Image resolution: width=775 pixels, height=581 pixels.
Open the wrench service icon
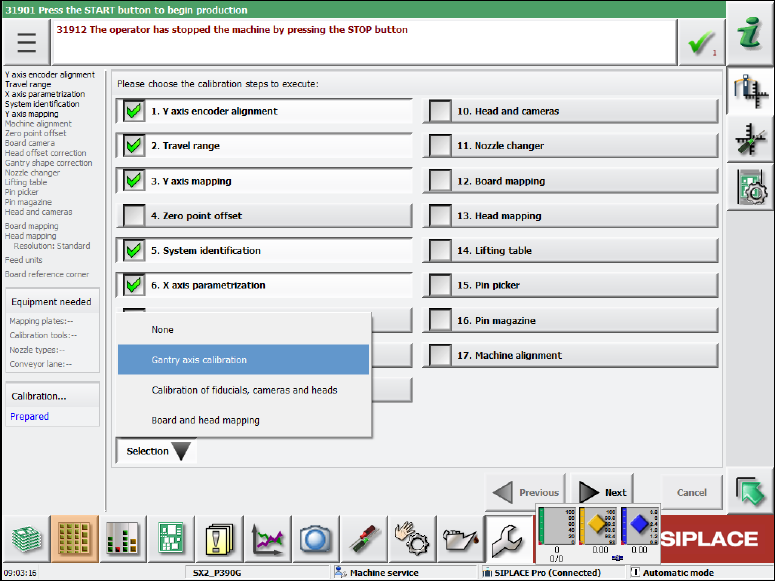pyautogui.click(x=509, y=538)
